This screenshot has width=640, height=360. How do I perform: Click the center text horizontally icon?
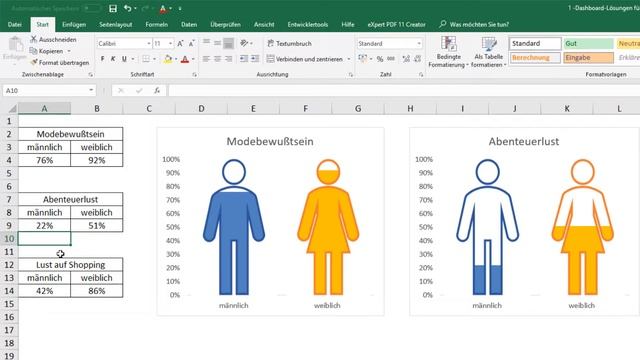point(218,59)
